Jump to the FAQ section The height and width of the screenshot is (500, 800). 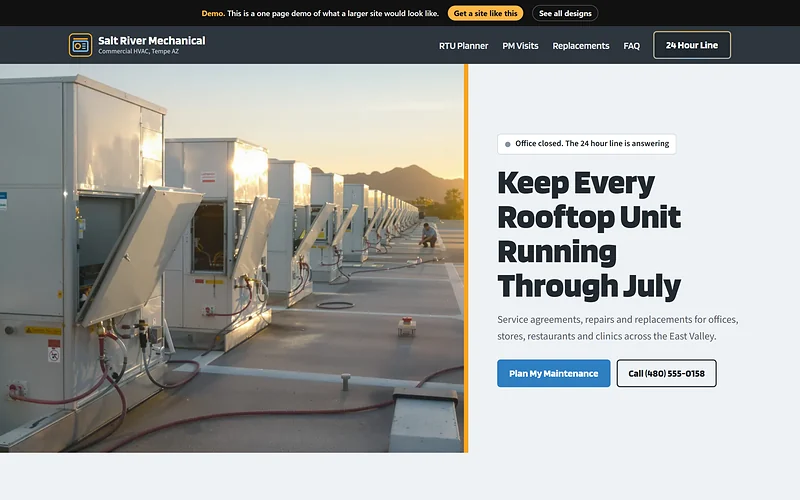tap(631, 46)
